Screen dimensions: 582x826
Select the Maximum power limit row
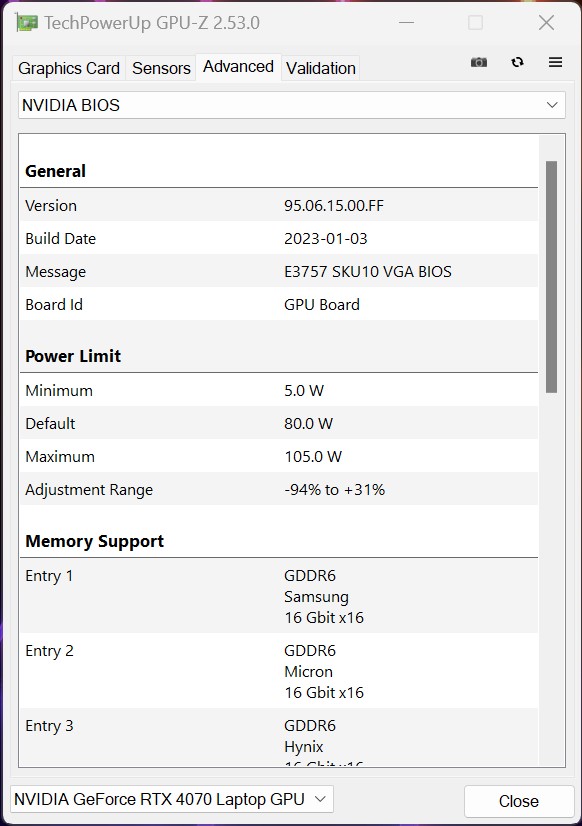(279, 457)
